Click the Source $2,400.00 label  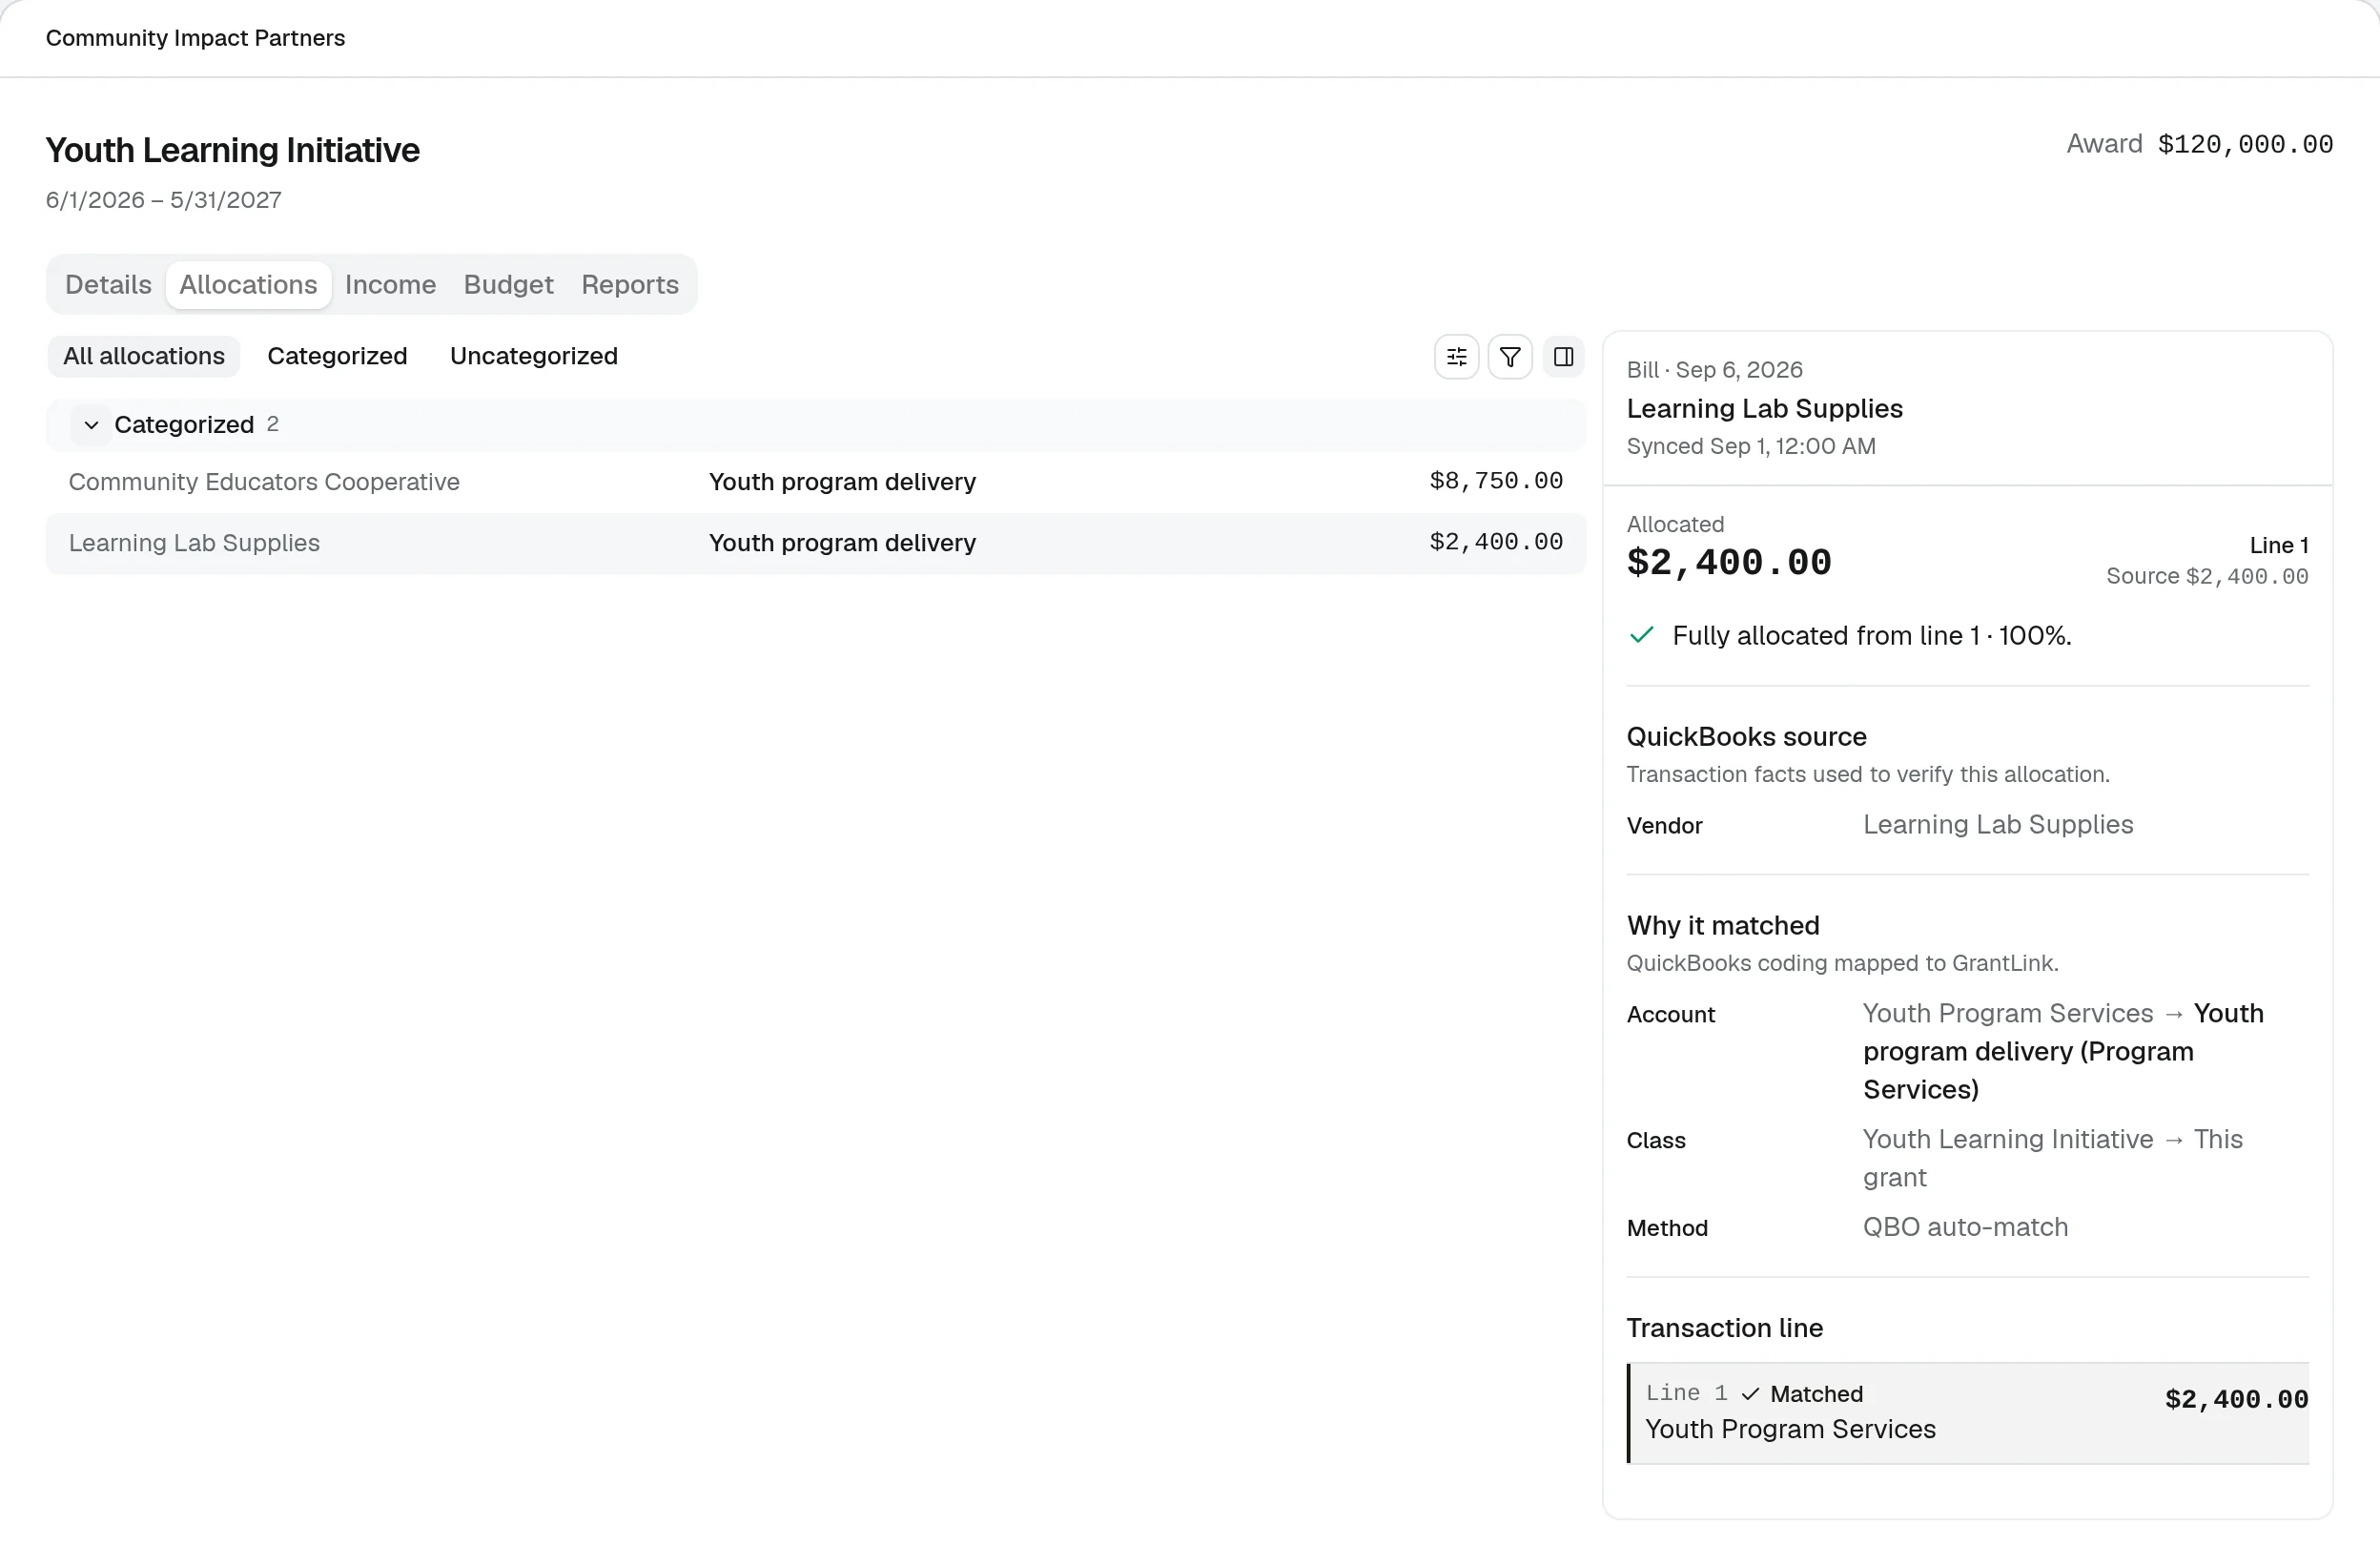click(x=2207, y=576)
